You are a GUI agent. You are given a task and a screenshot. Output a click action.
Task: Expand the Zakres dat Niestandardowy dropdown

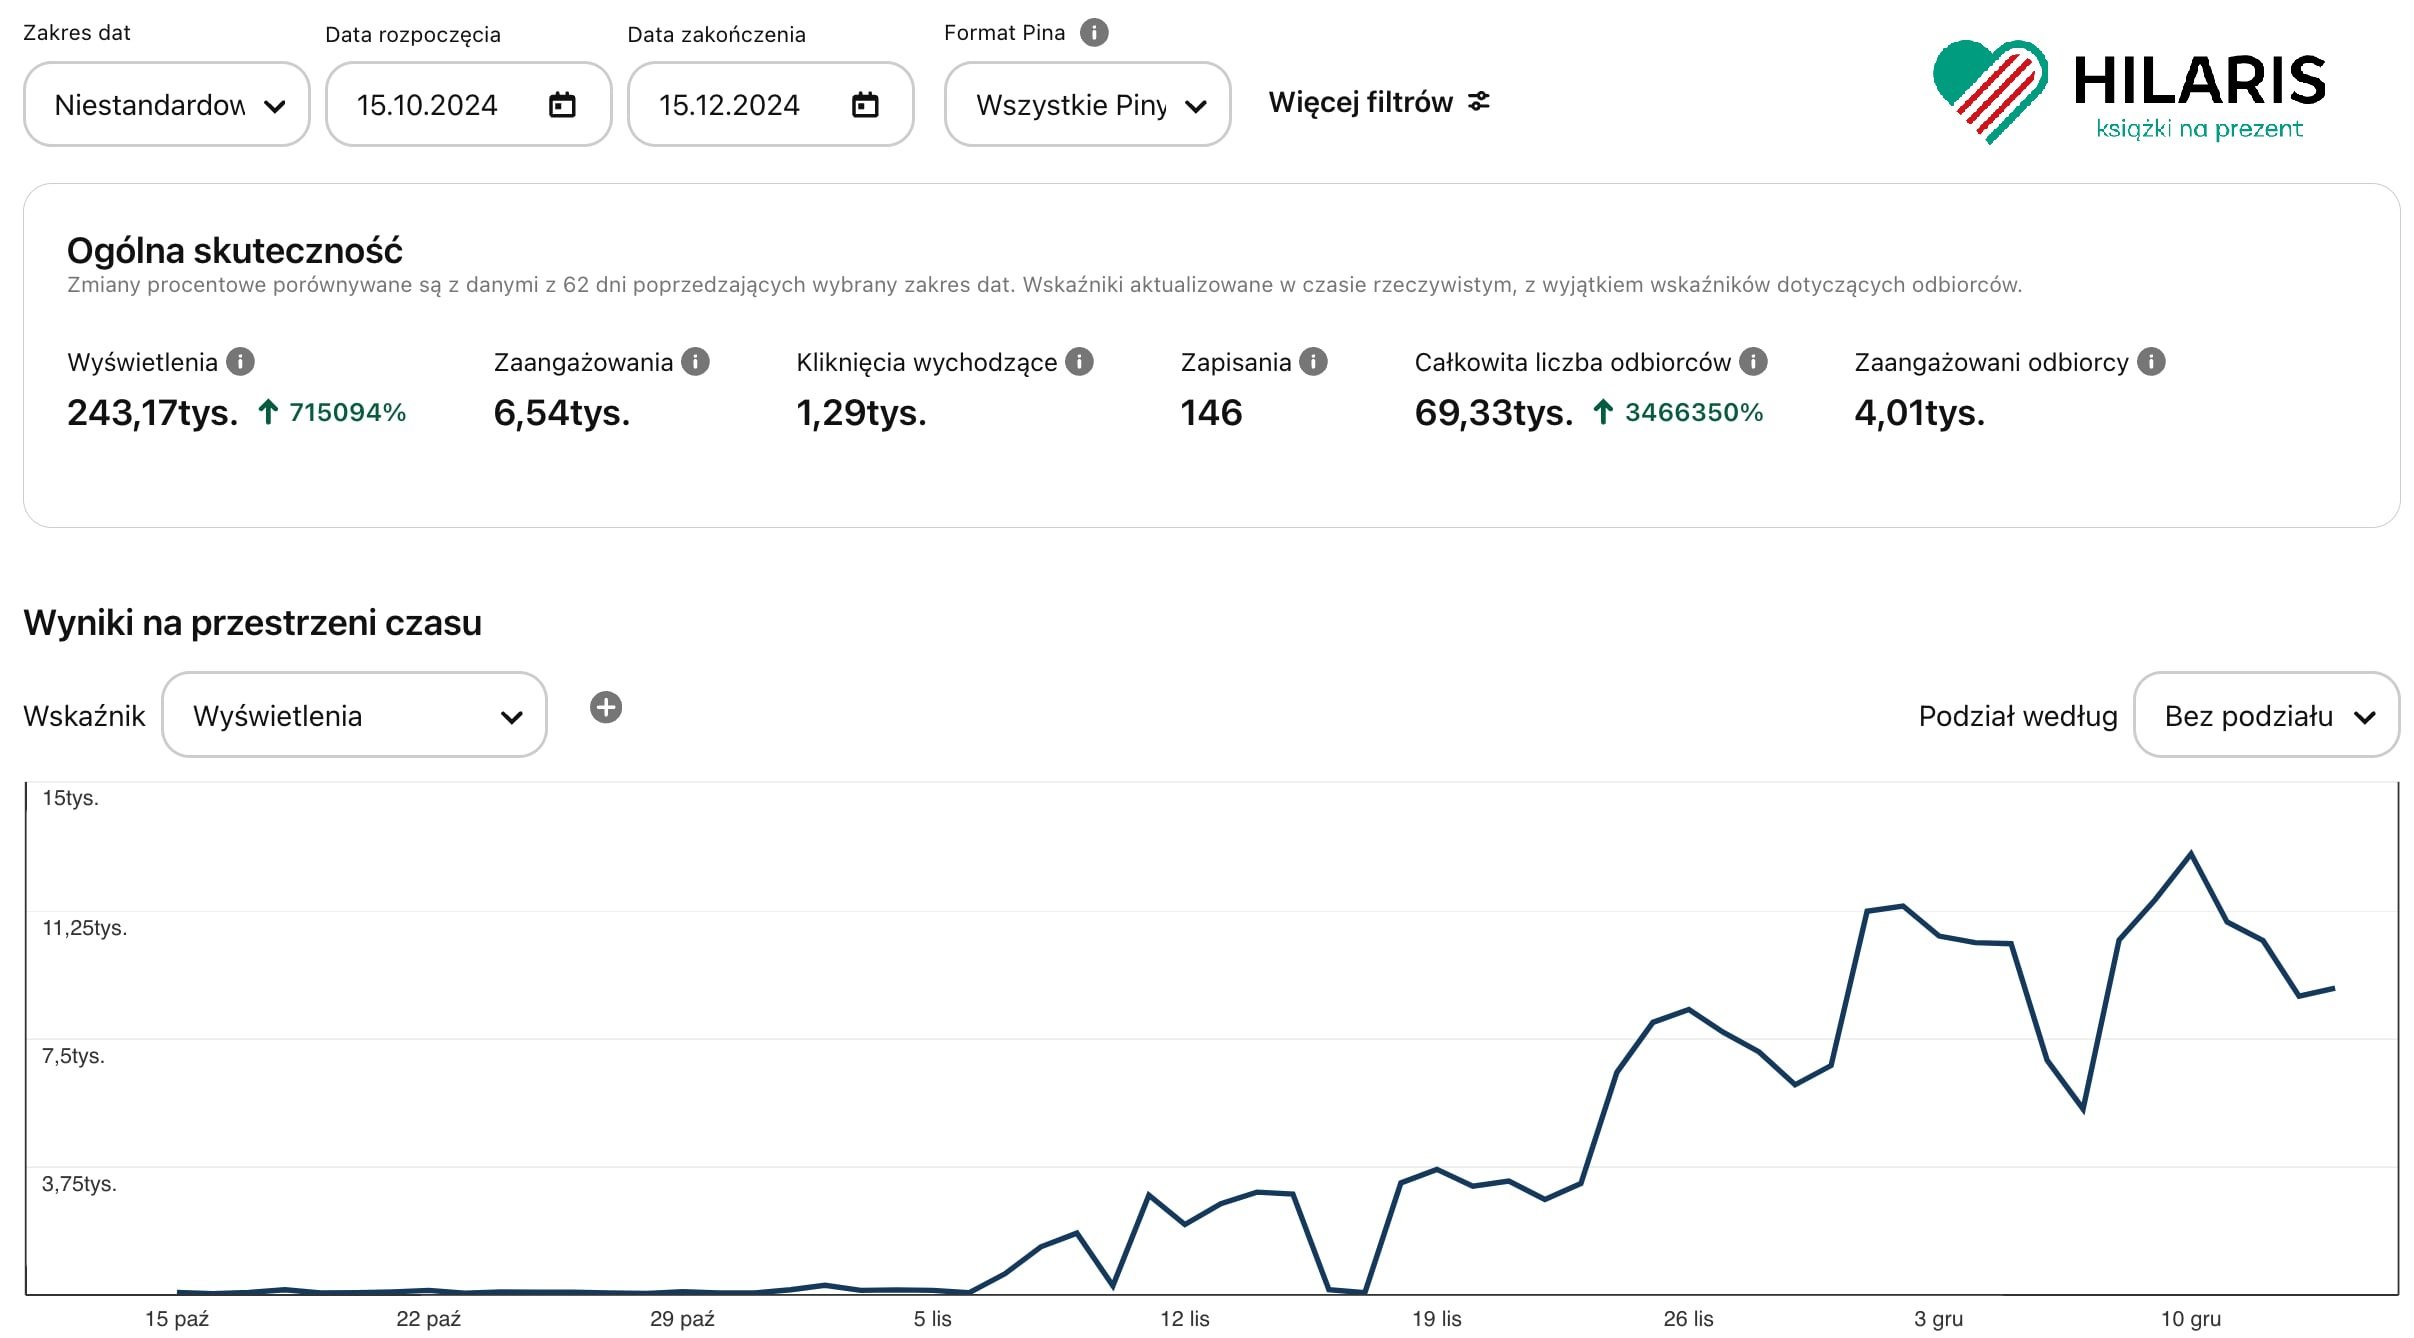(x=167, y=105)
